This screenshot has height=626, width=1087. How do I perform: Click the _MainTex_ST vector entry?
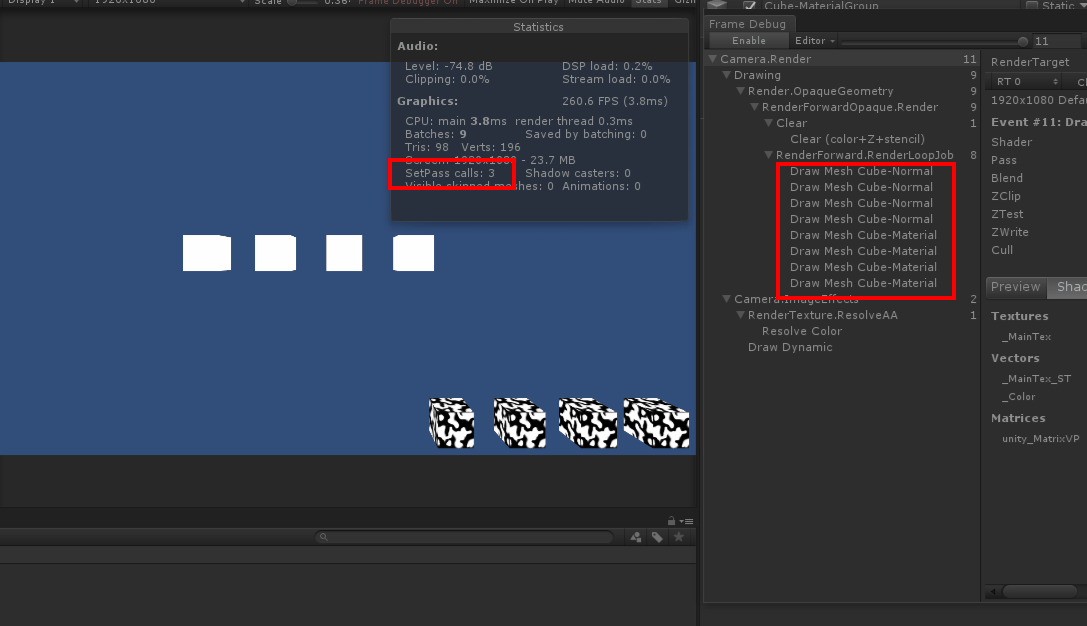(x=1036, y=379)
